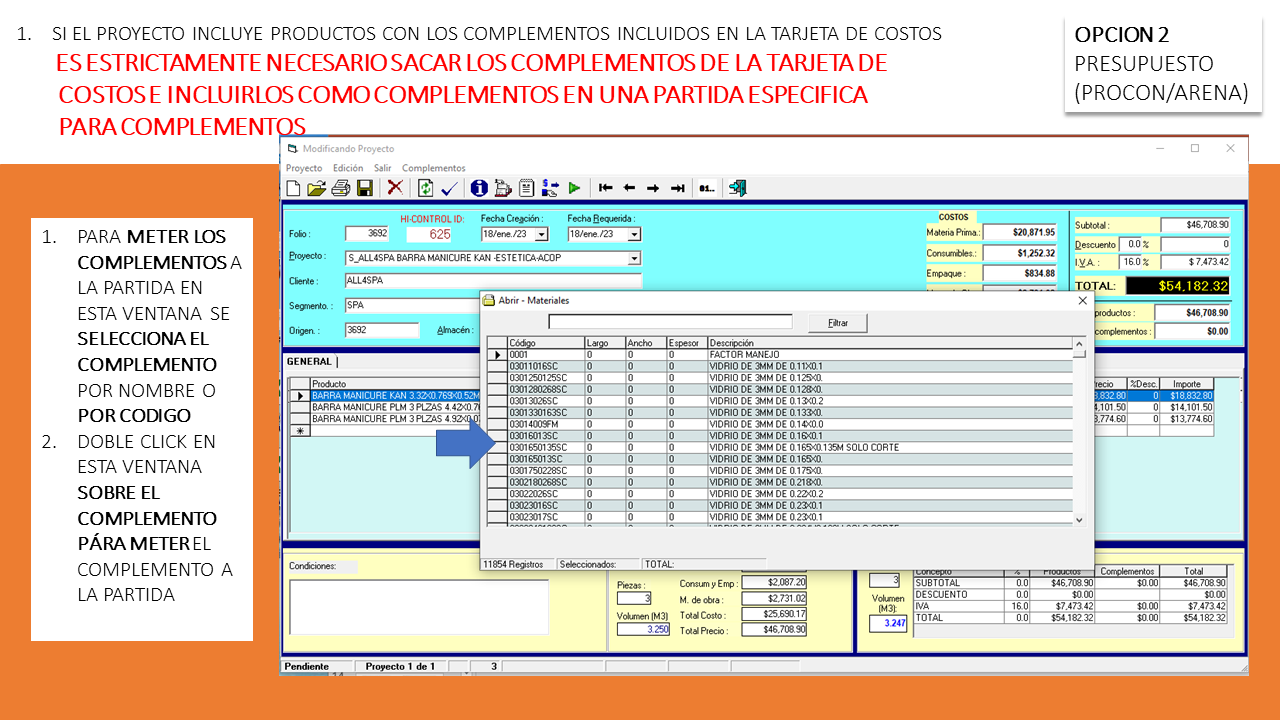Click the exit door icon in the toolbar
Image resolution: width=1280 pixels, height=720 pixels.
point(738,188)
